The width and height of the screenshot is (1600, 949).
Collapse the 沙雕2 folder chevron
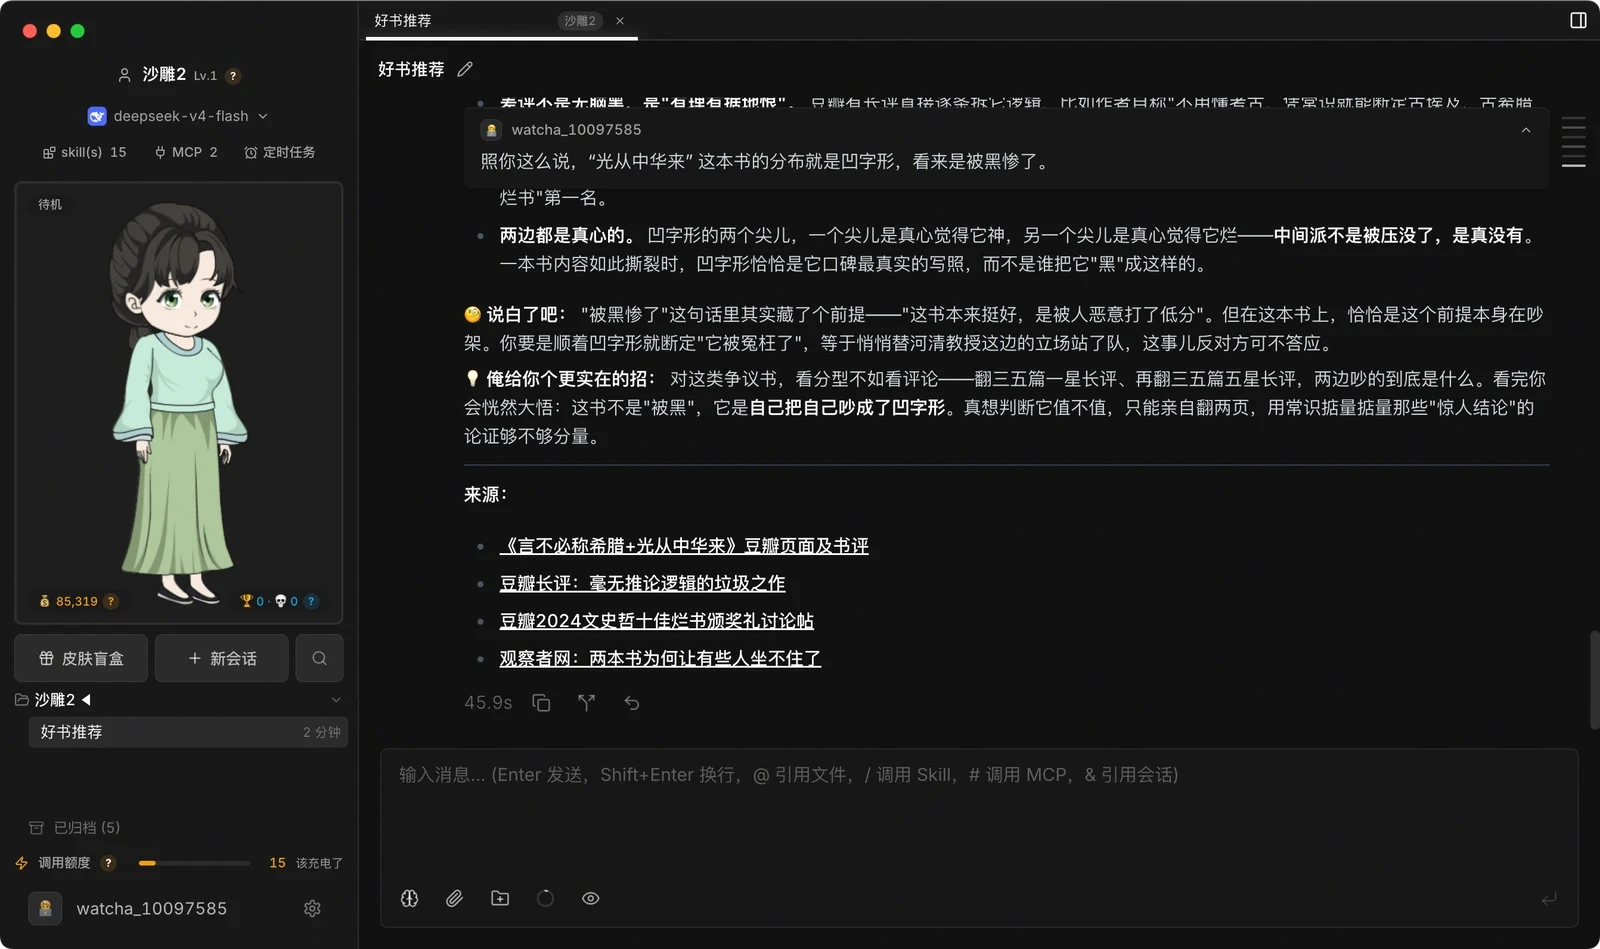[x=336, y=700]
